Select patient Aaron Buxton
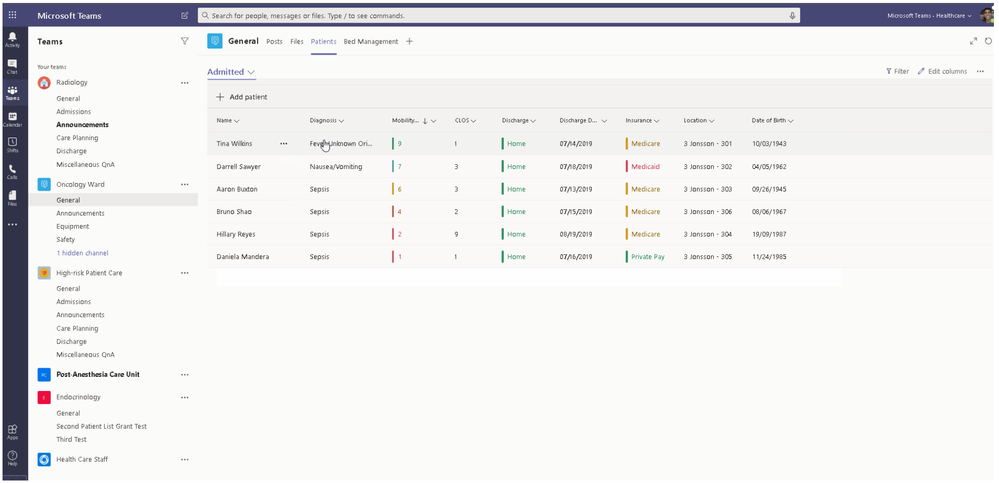 (x=236, y=189)
